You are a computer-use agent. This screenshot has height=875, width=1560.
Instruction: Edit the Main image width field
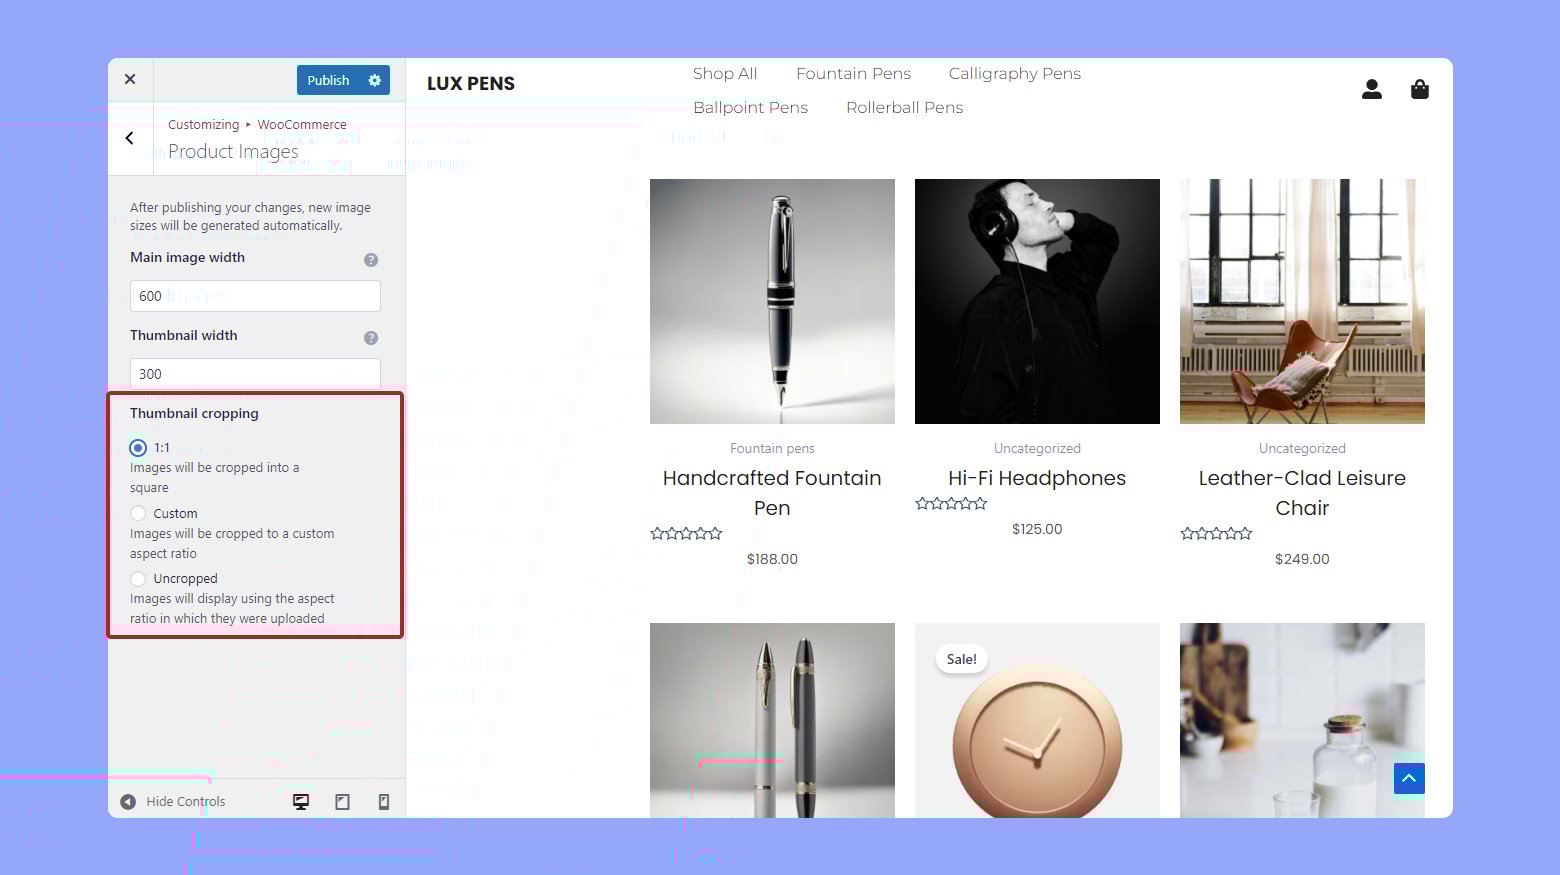255,295
